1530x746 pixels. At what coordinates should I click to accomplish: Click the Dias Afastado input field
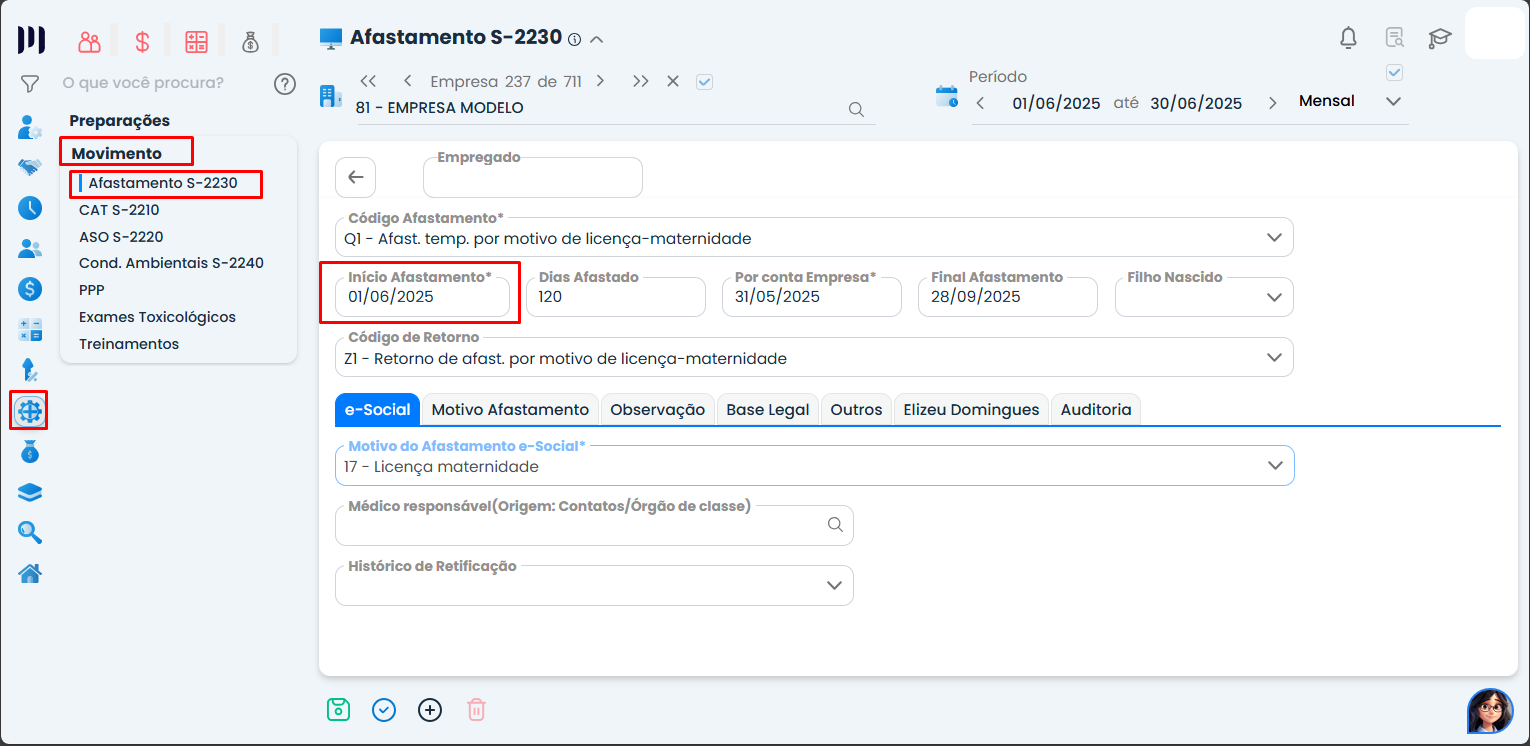click(x=615, y=297)
